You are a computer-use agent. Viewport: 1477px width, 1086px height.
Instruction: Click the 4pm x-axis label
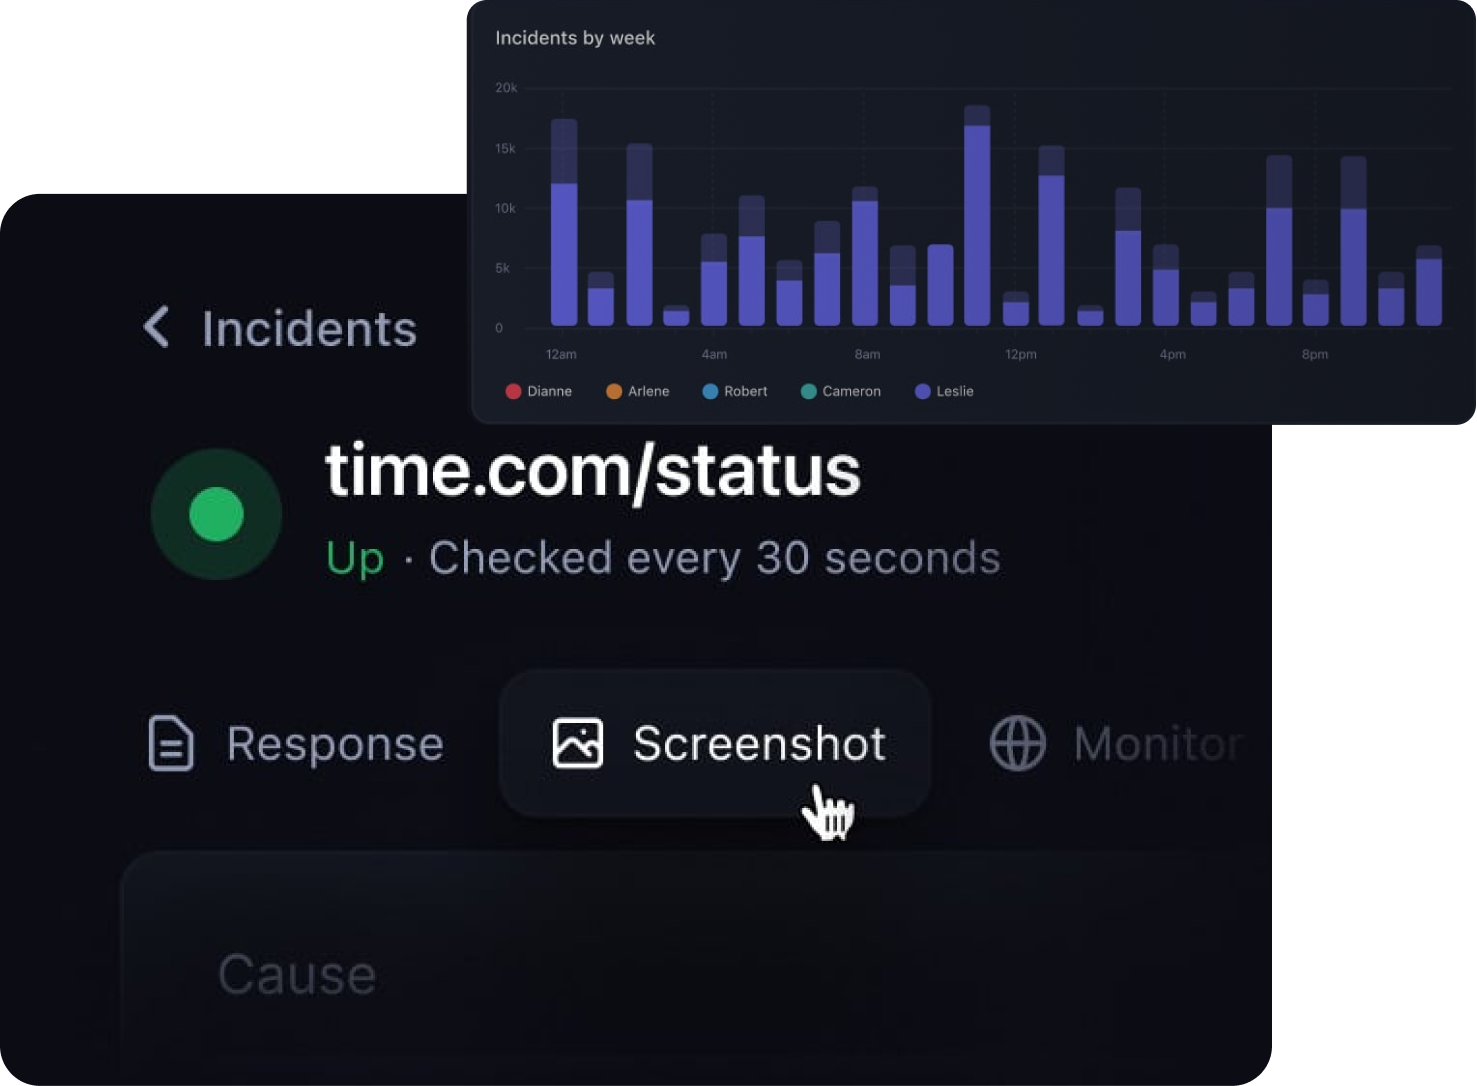coord(1173,354)
